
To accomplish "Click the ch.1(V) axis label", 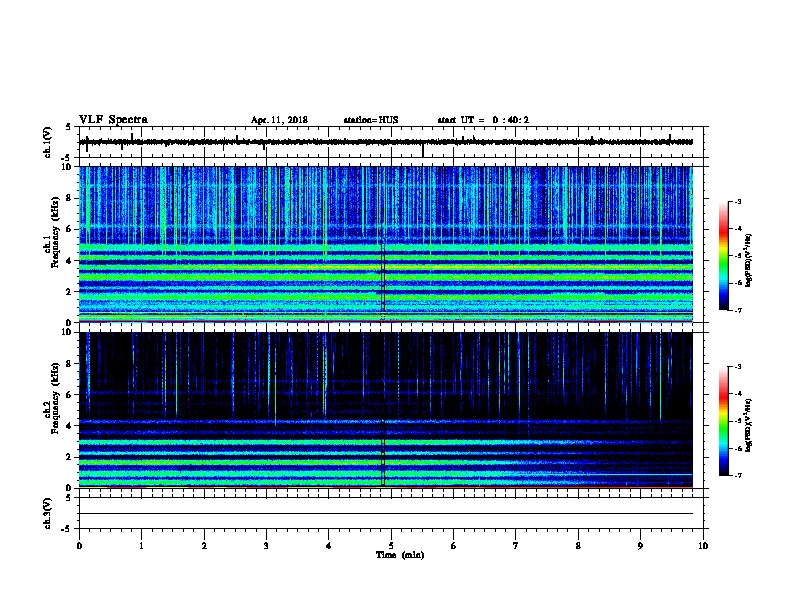I will (x=47, y=142).
